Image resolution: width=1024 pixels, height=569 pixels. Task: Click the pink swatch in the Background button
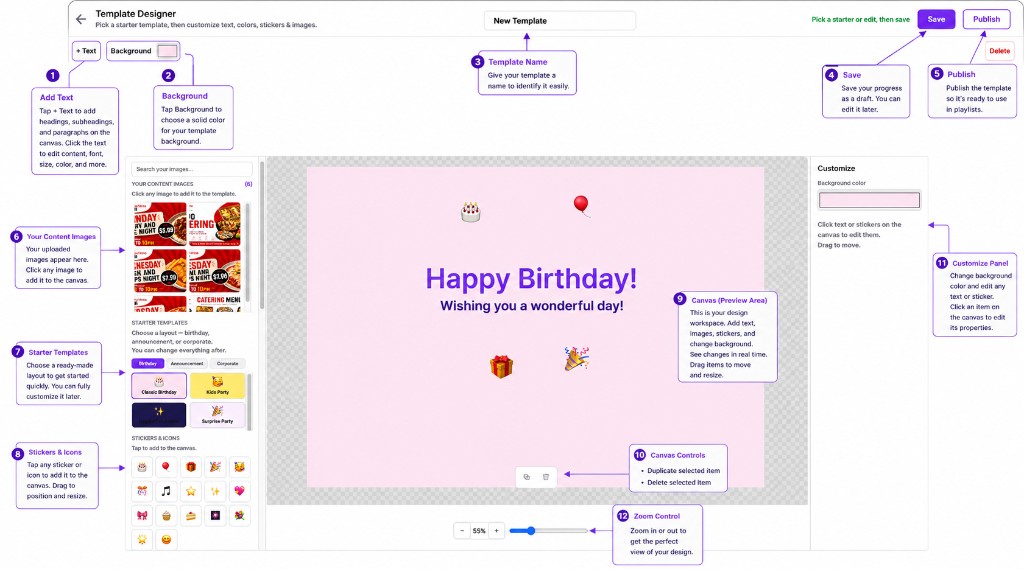(167, 51)
